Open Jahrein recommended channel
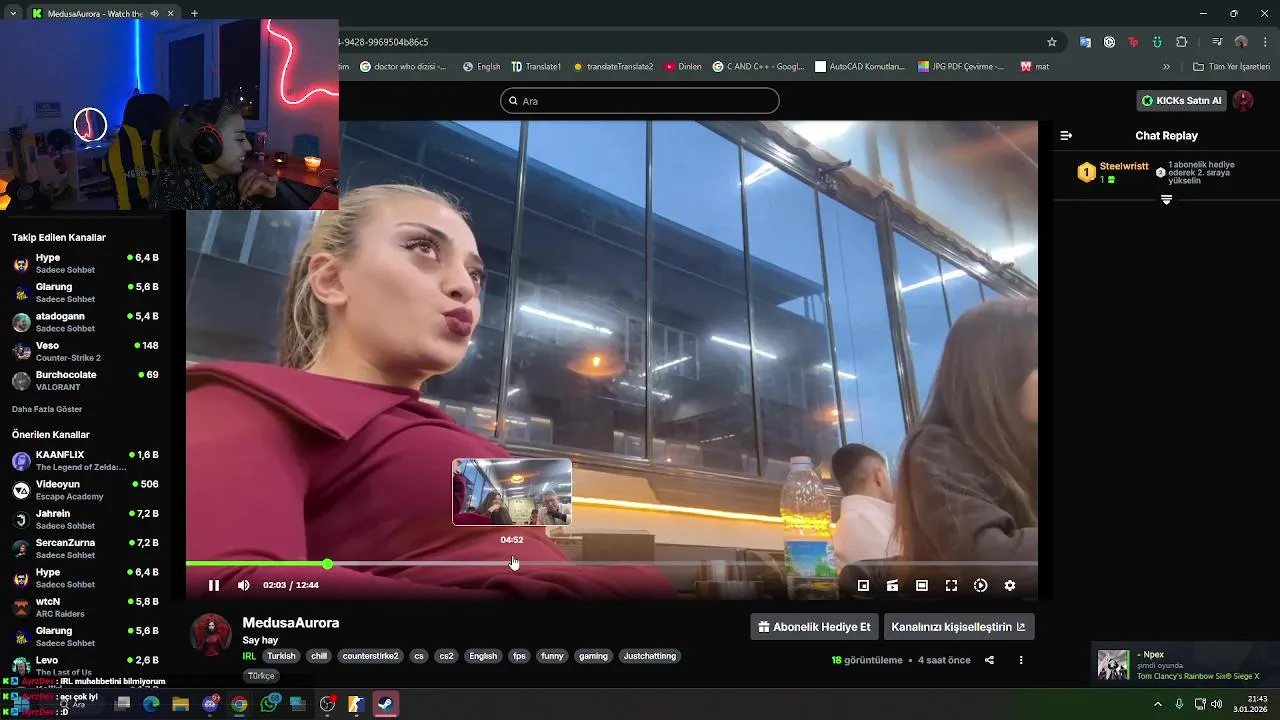The width and height of the screenshot is (1280, 720). 85,519
